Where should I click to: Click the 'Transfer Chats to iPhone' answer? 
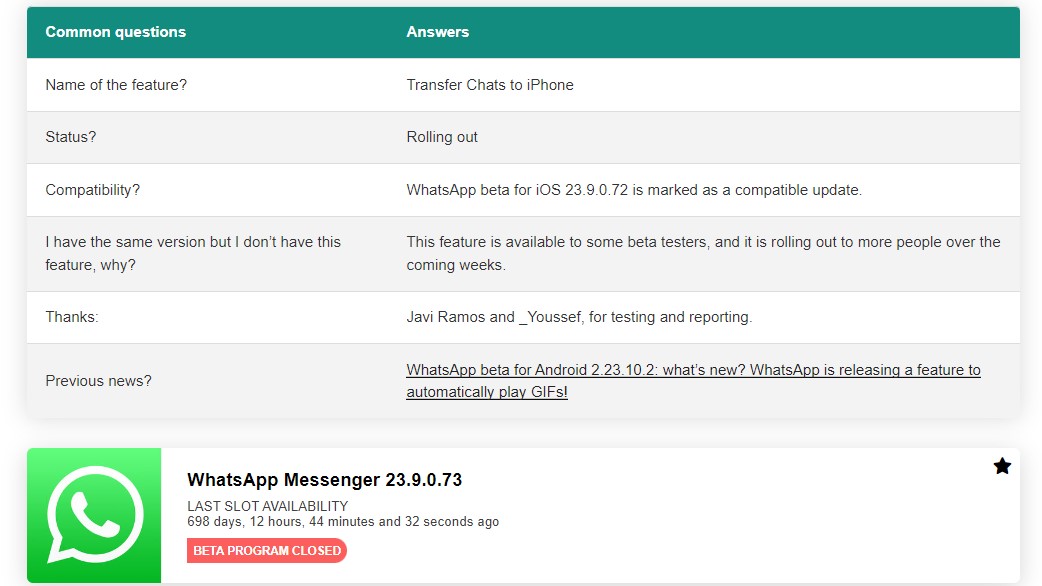coord(489,85)
